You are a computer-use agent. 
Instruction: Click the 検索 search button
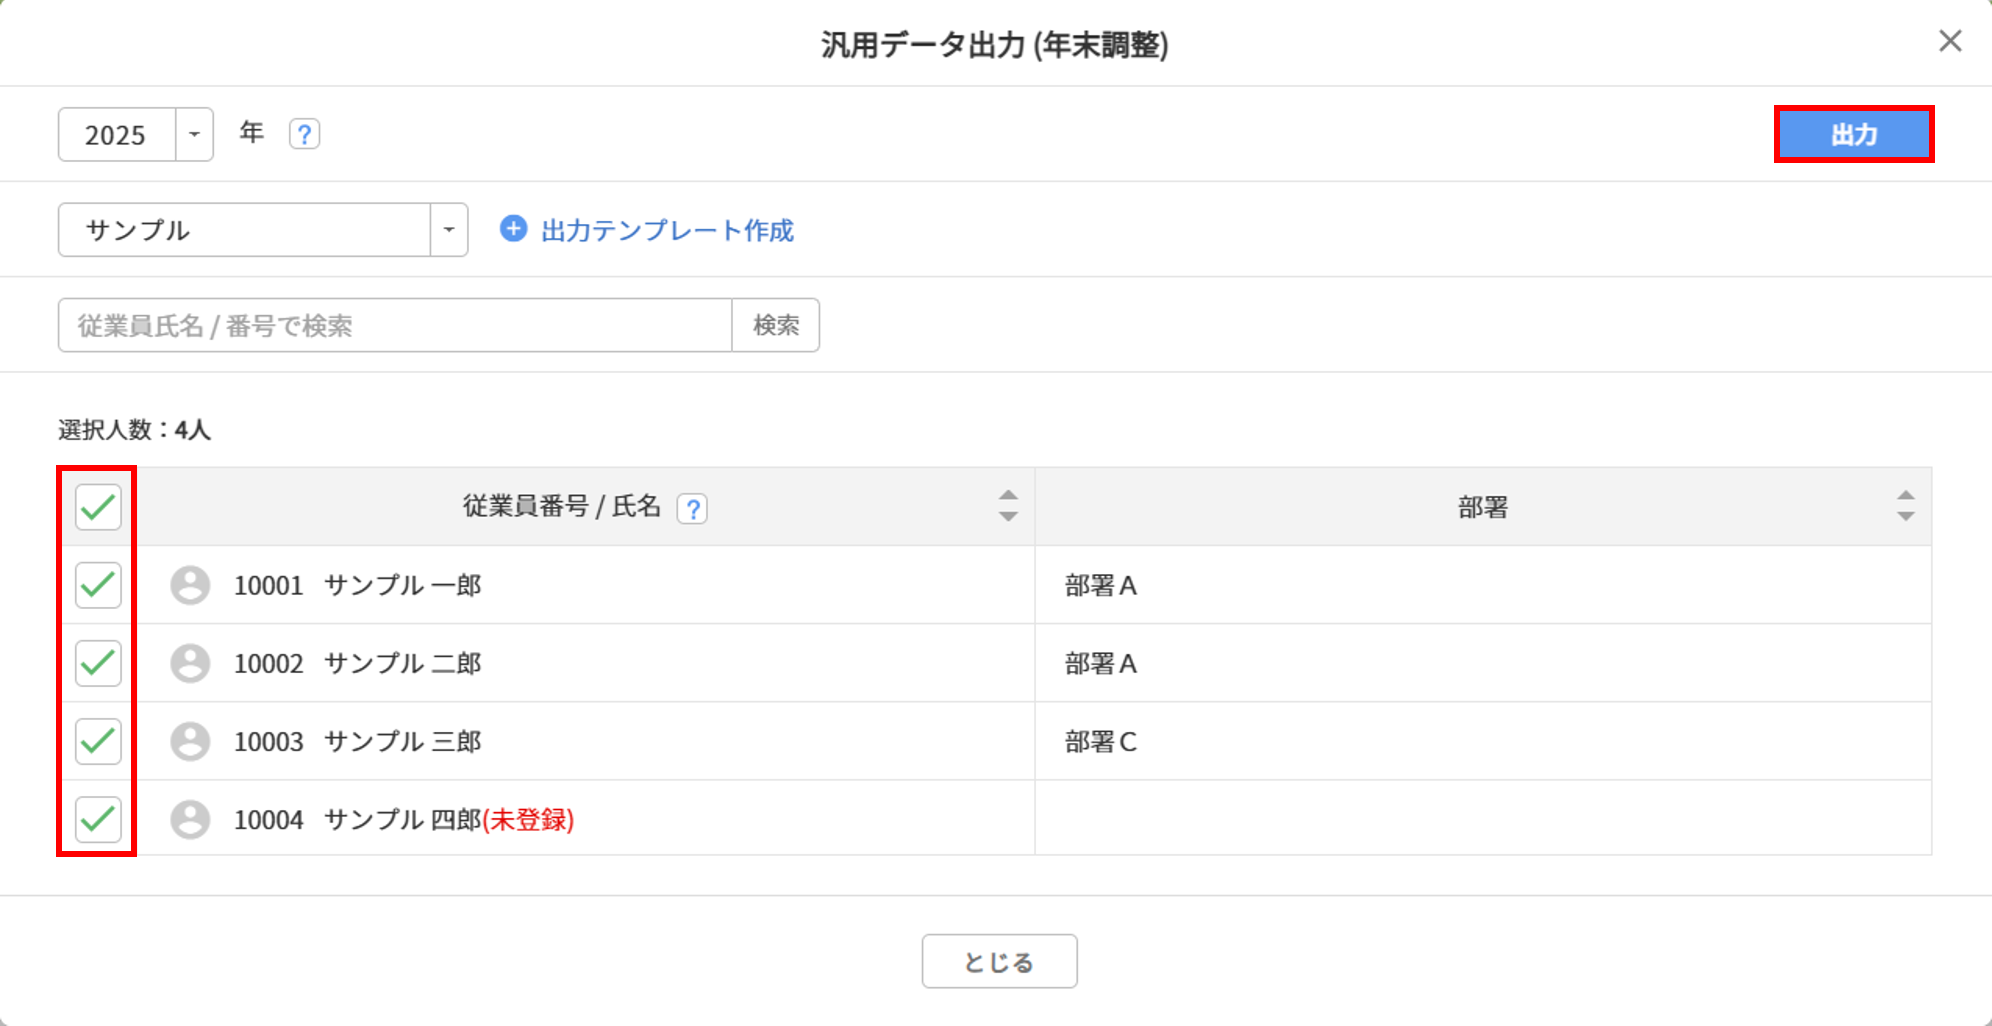[x=776, y=325]
